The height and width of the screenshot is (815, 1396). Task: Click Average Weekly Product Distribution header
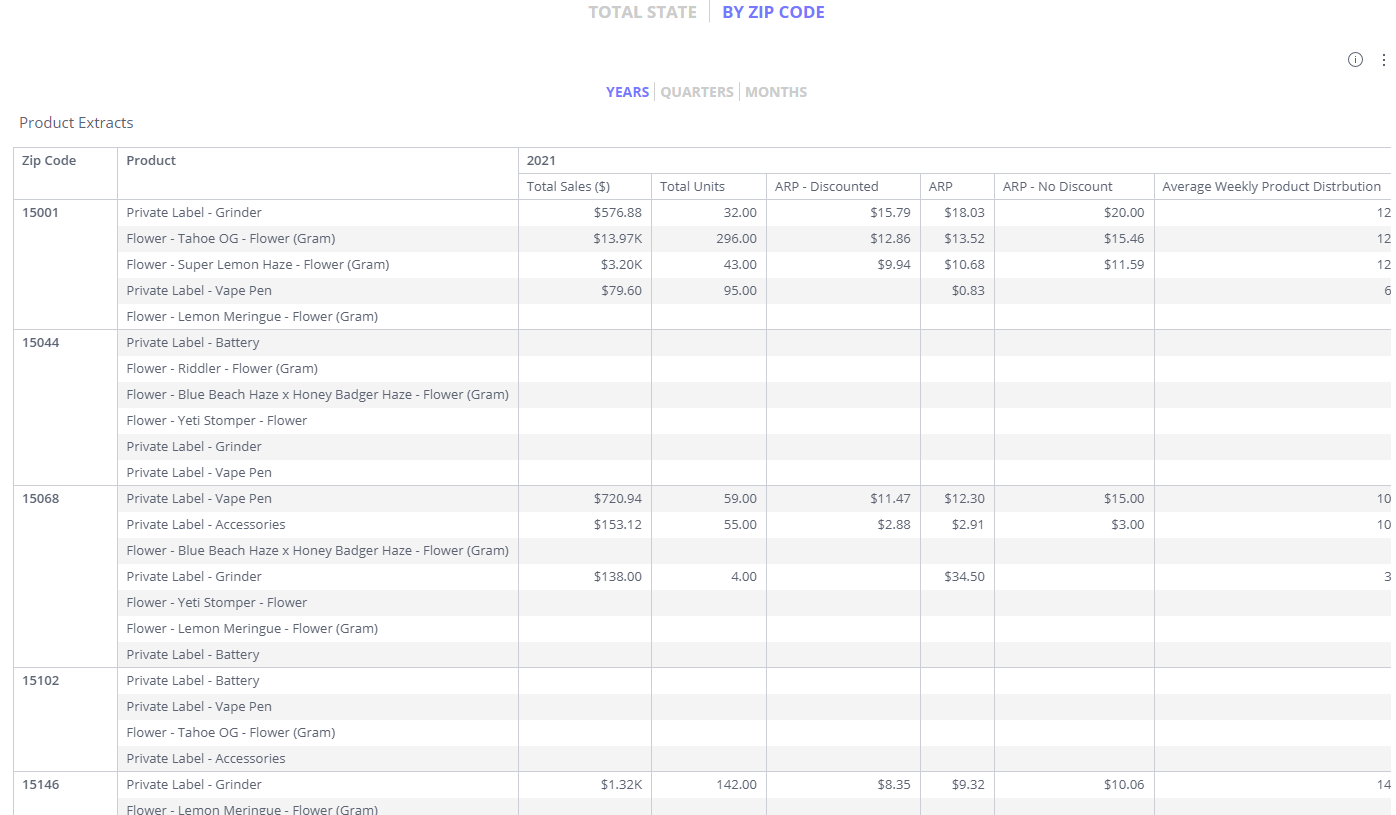(x=1271, y=187)
